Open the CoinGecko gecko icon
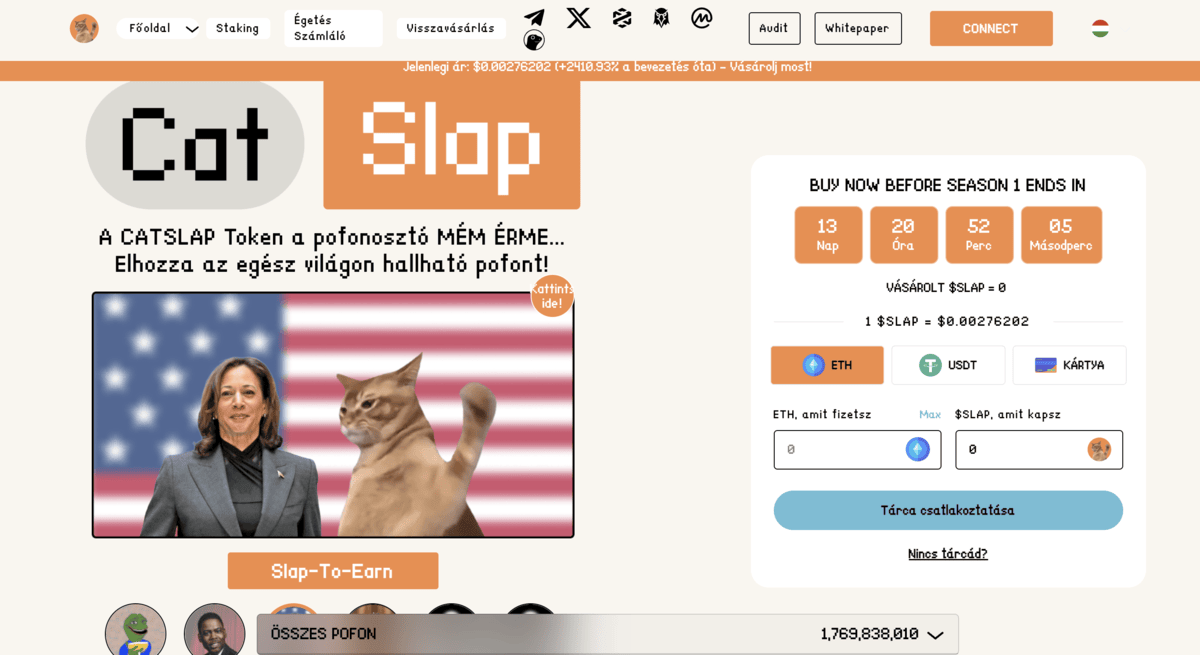 tap(535, 40)
